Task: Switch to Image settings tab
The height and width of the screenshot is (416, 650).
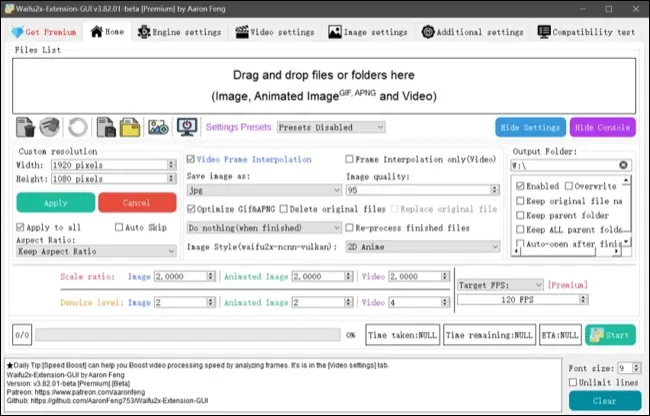Action: coord(368,32)
